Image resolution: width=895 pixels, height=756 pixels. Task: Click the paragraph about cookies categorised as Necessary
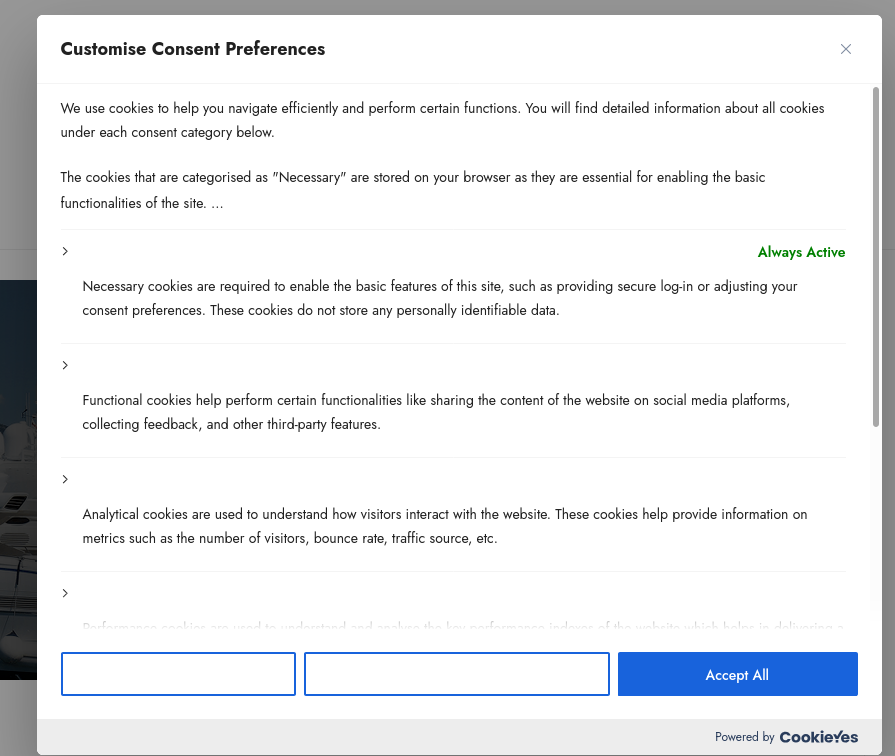tap(412, 190)
